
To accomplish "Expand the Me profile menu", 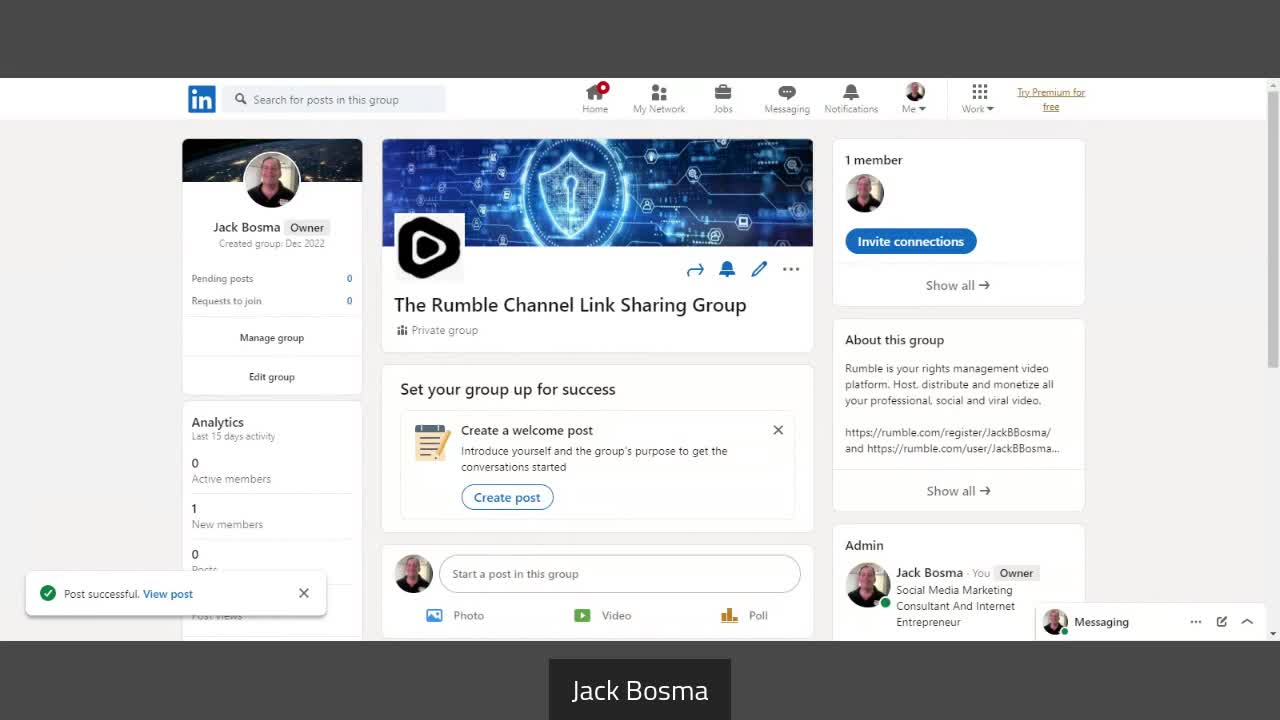I will click(x=914, y=98).
